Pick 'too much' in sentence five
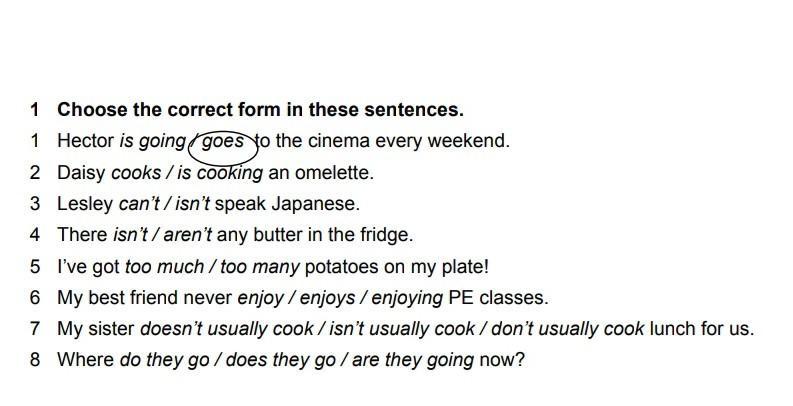This screenshot has width=793, height=406. coord(164,266)
